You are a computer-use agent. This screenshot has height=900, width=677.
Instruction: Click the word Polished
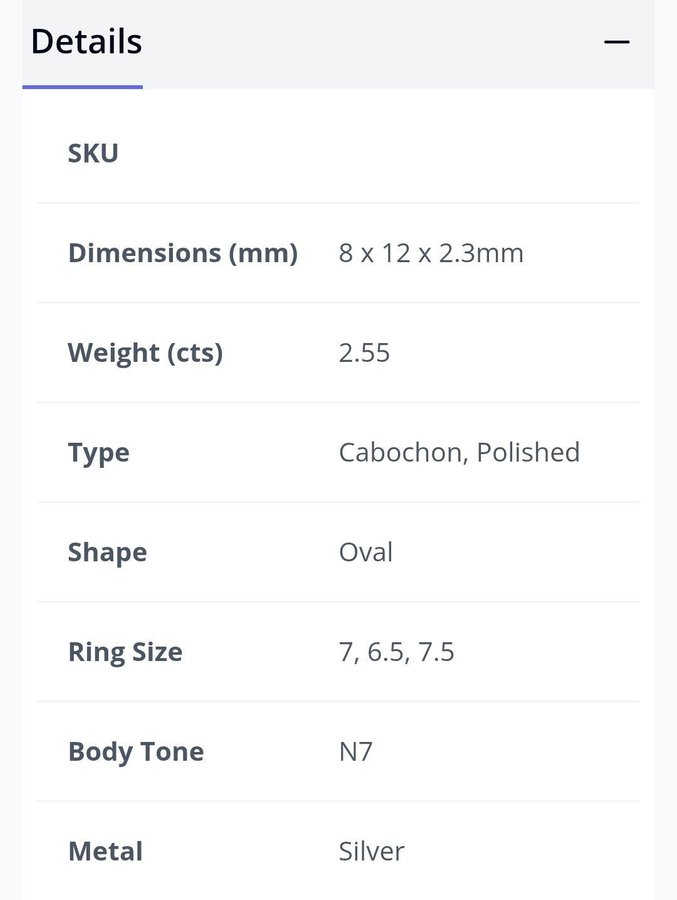coord(528,453)
